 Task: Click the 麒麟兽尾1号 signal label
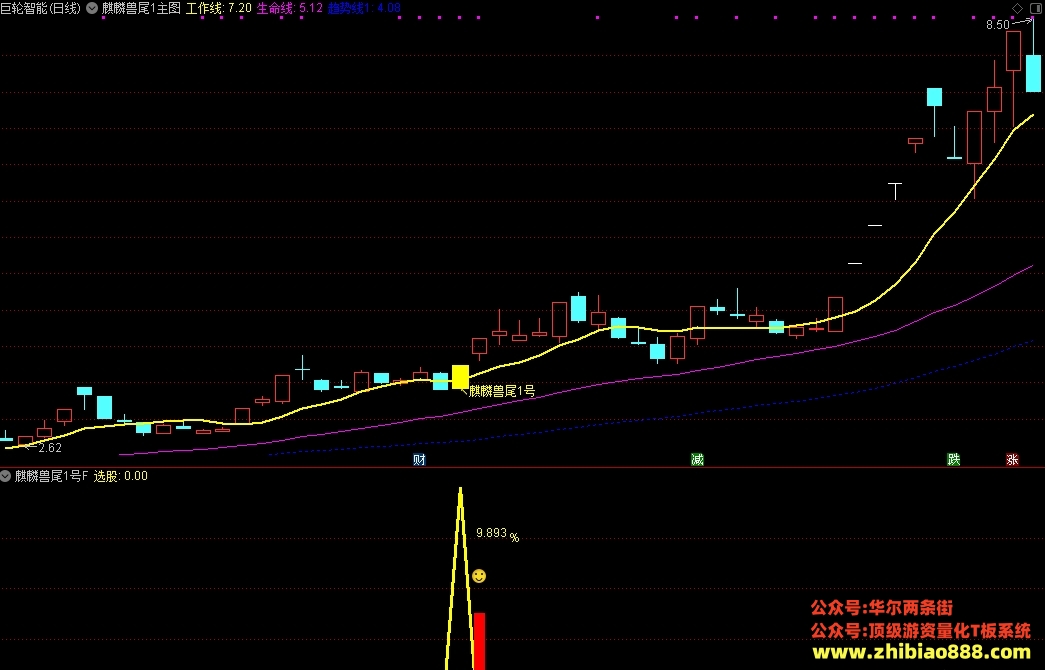pos(501,391)
